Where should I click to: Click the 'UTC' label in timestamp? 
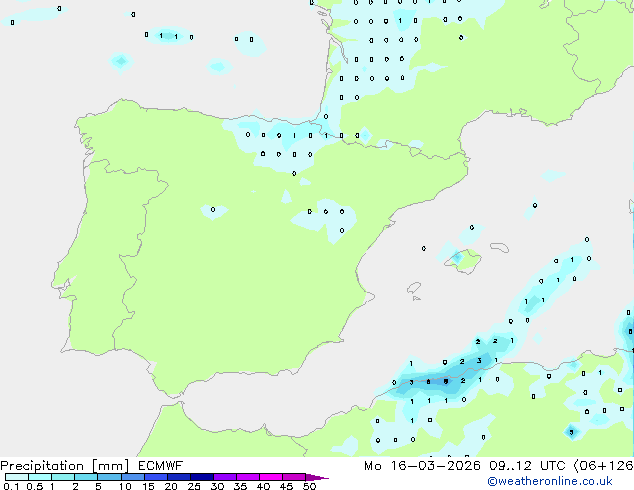pos(553,466)
